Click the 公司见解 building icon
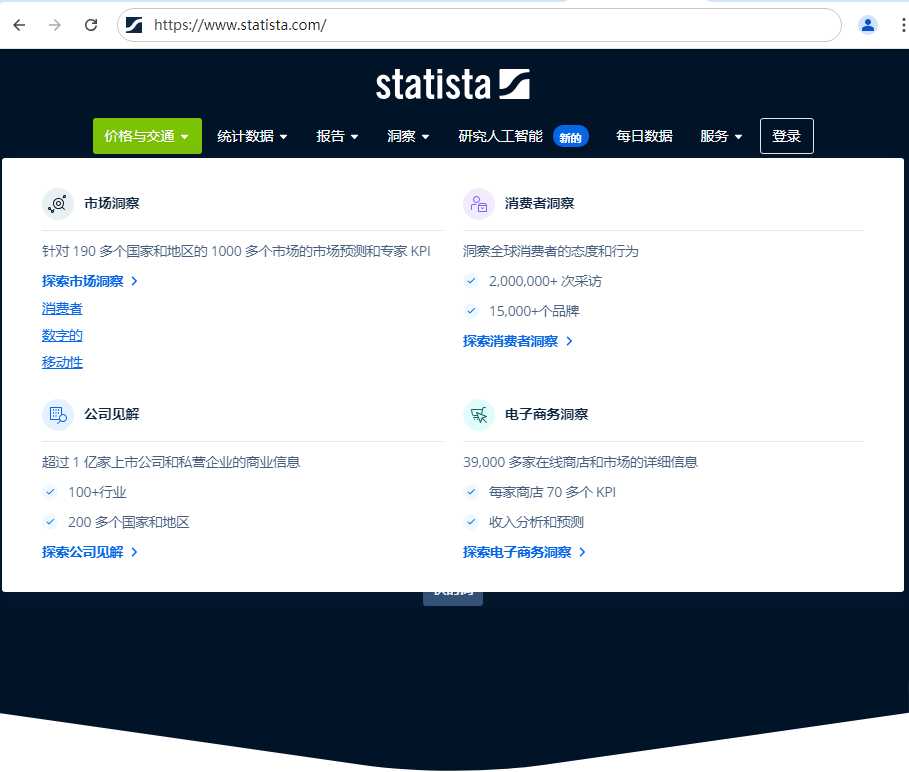 point(57,415)
